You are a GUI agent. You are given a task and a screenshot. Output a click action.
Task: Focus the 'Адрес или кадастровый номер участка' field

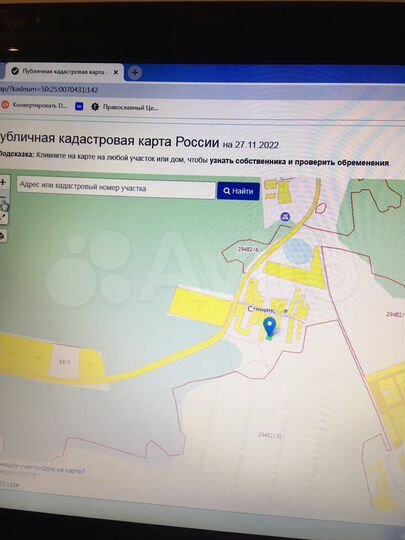point(116,188)
